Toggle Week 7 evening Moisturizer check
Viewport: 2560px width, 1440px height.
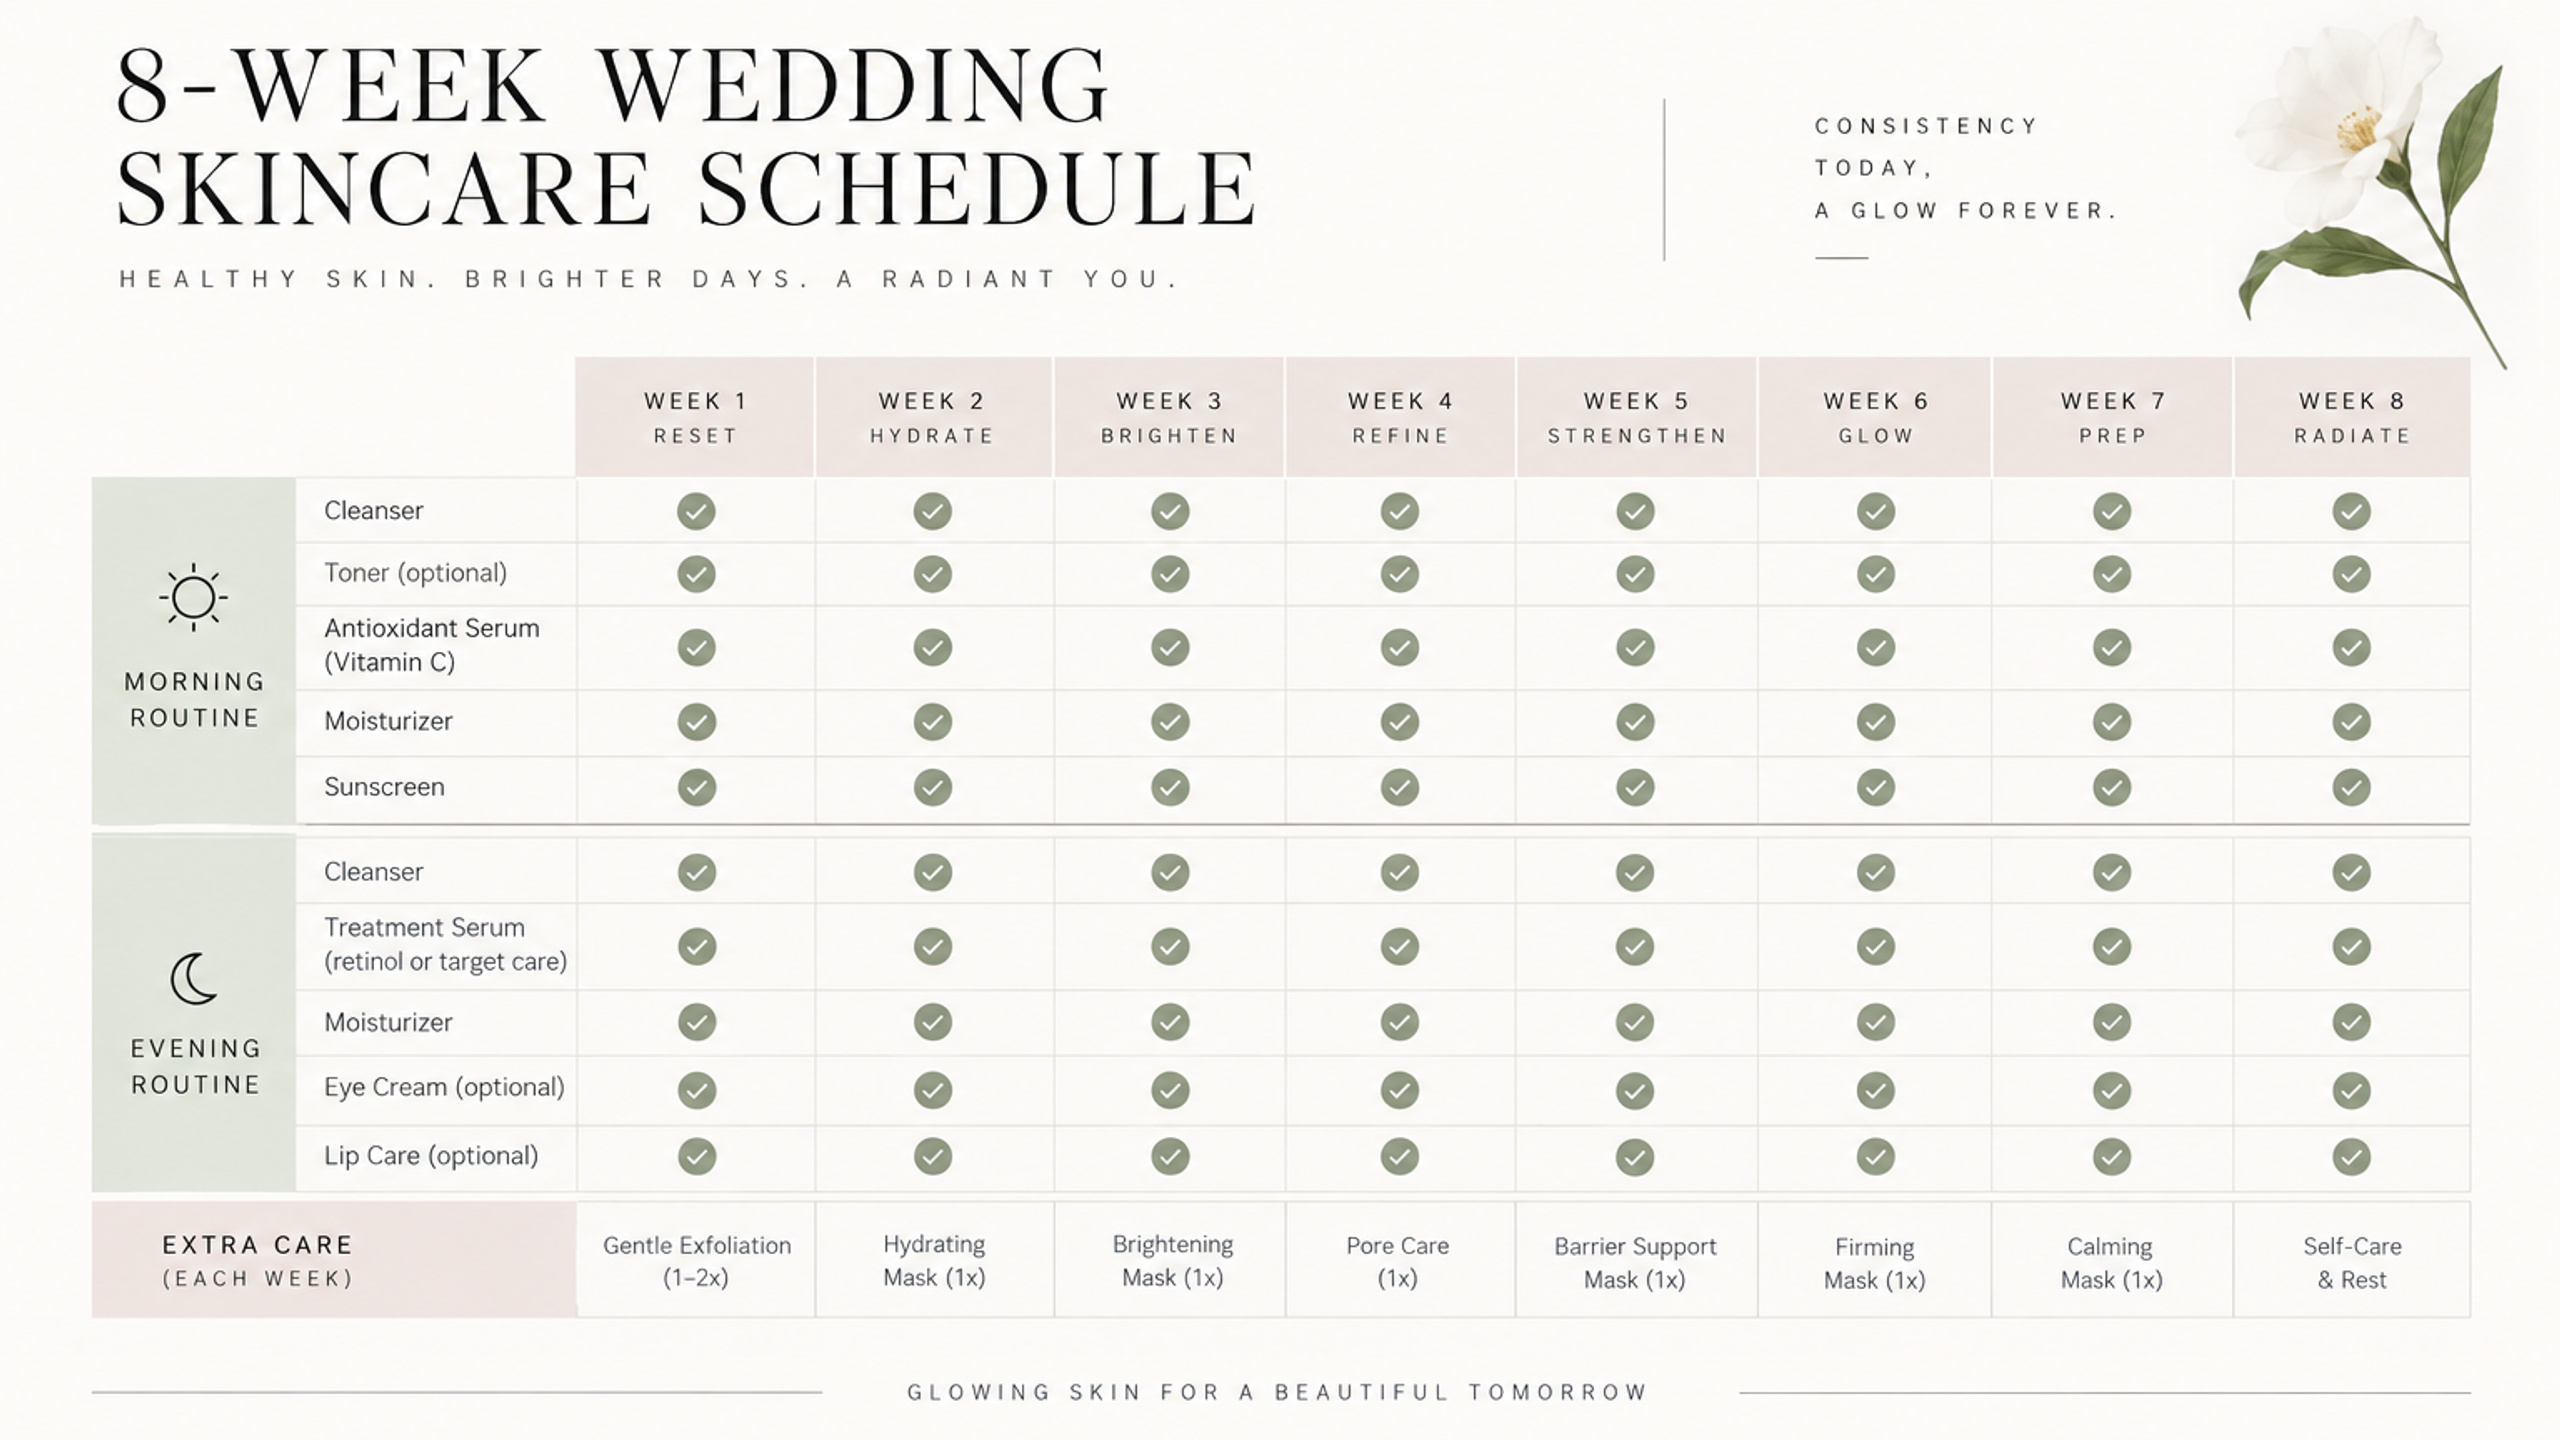coord(2111,1022)
